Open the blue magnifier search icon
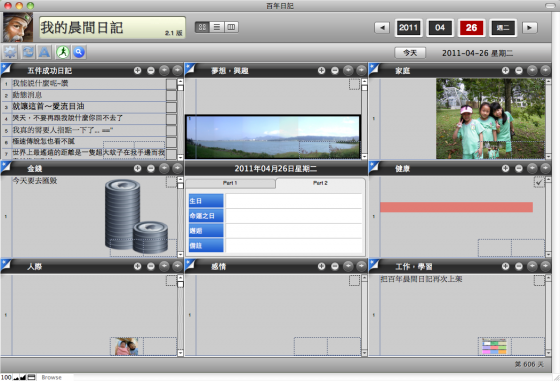 coord(79,52)
